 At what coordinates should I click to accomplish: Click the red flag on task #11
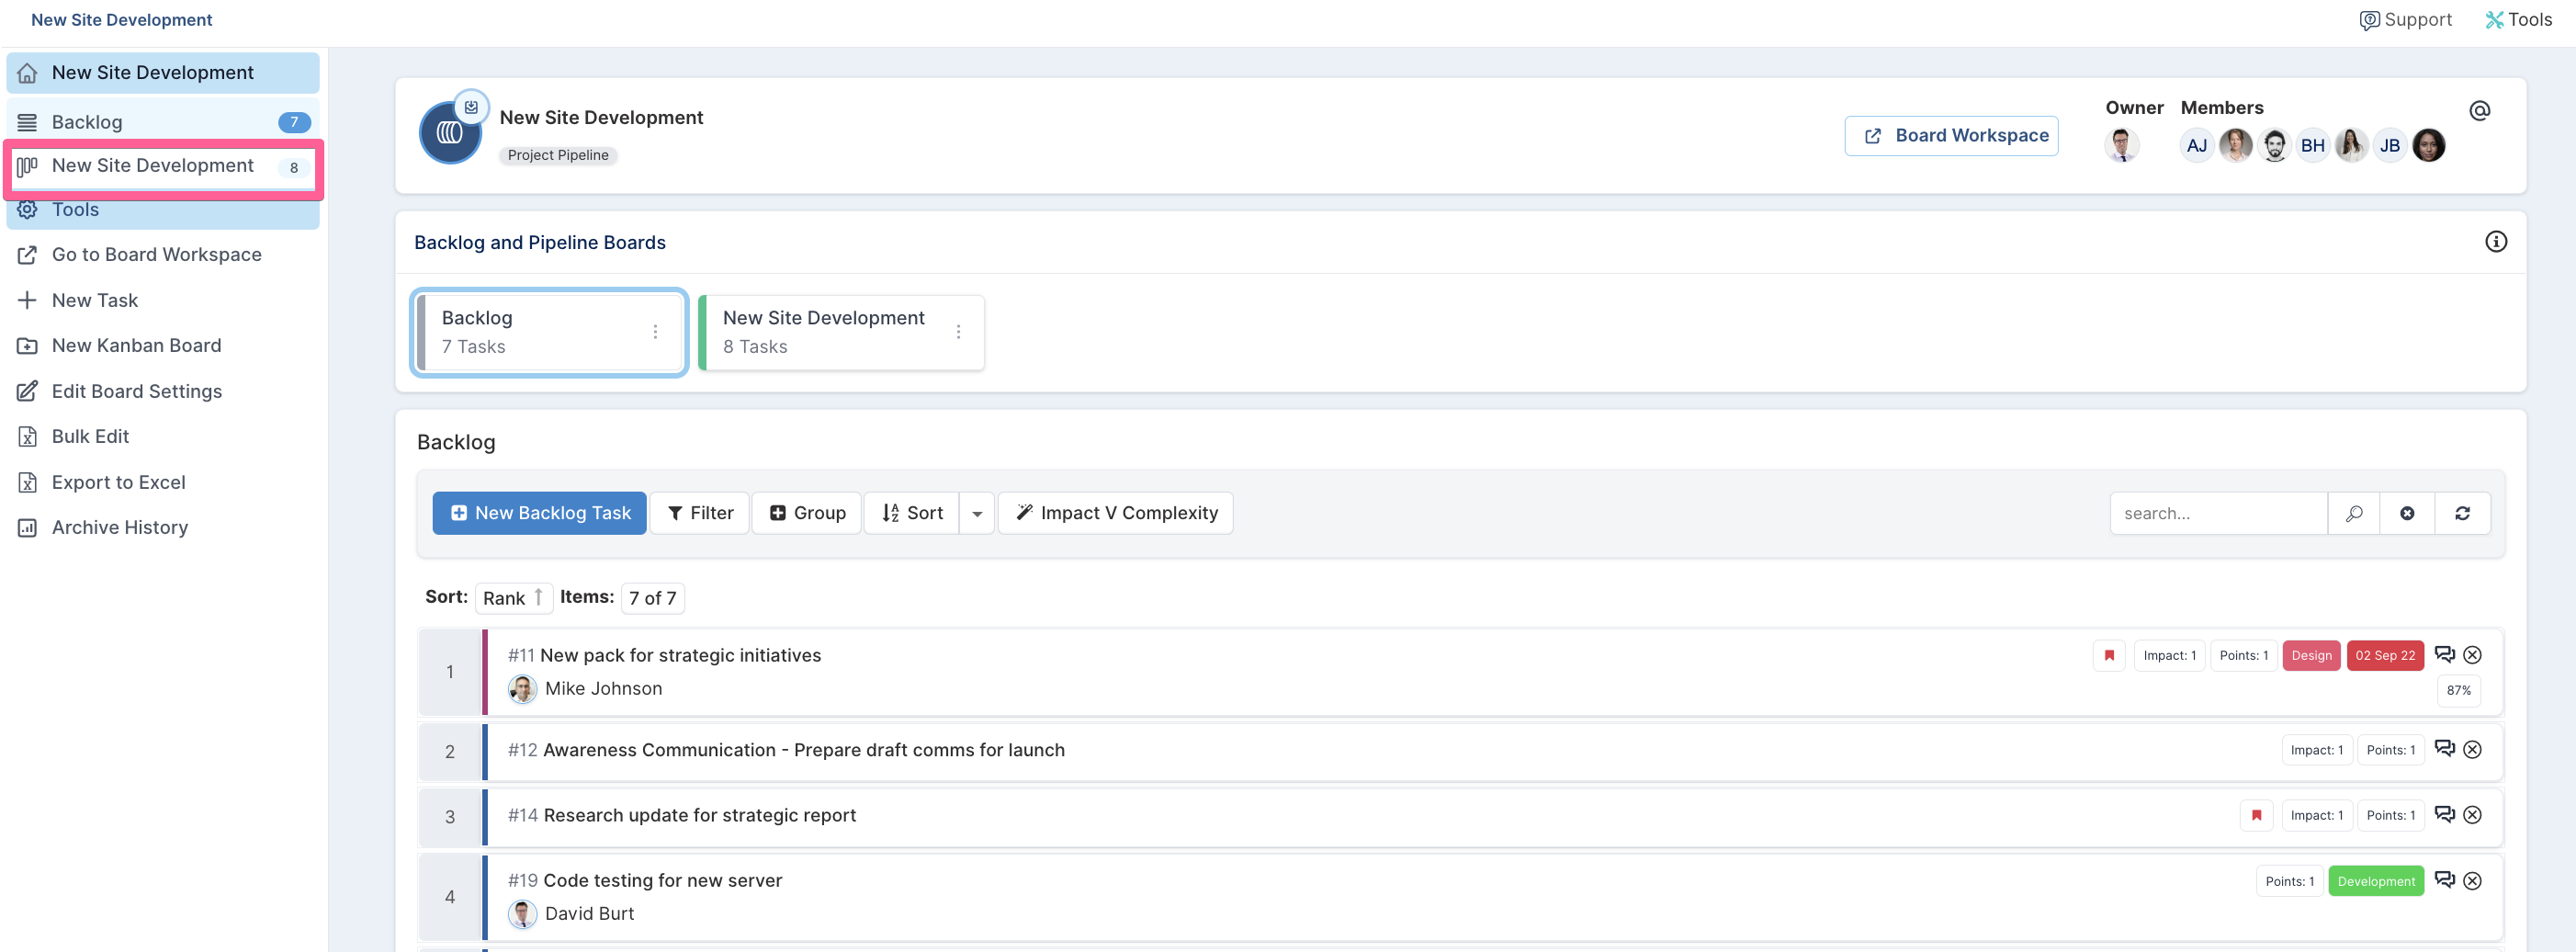(x=2109, y=656)
